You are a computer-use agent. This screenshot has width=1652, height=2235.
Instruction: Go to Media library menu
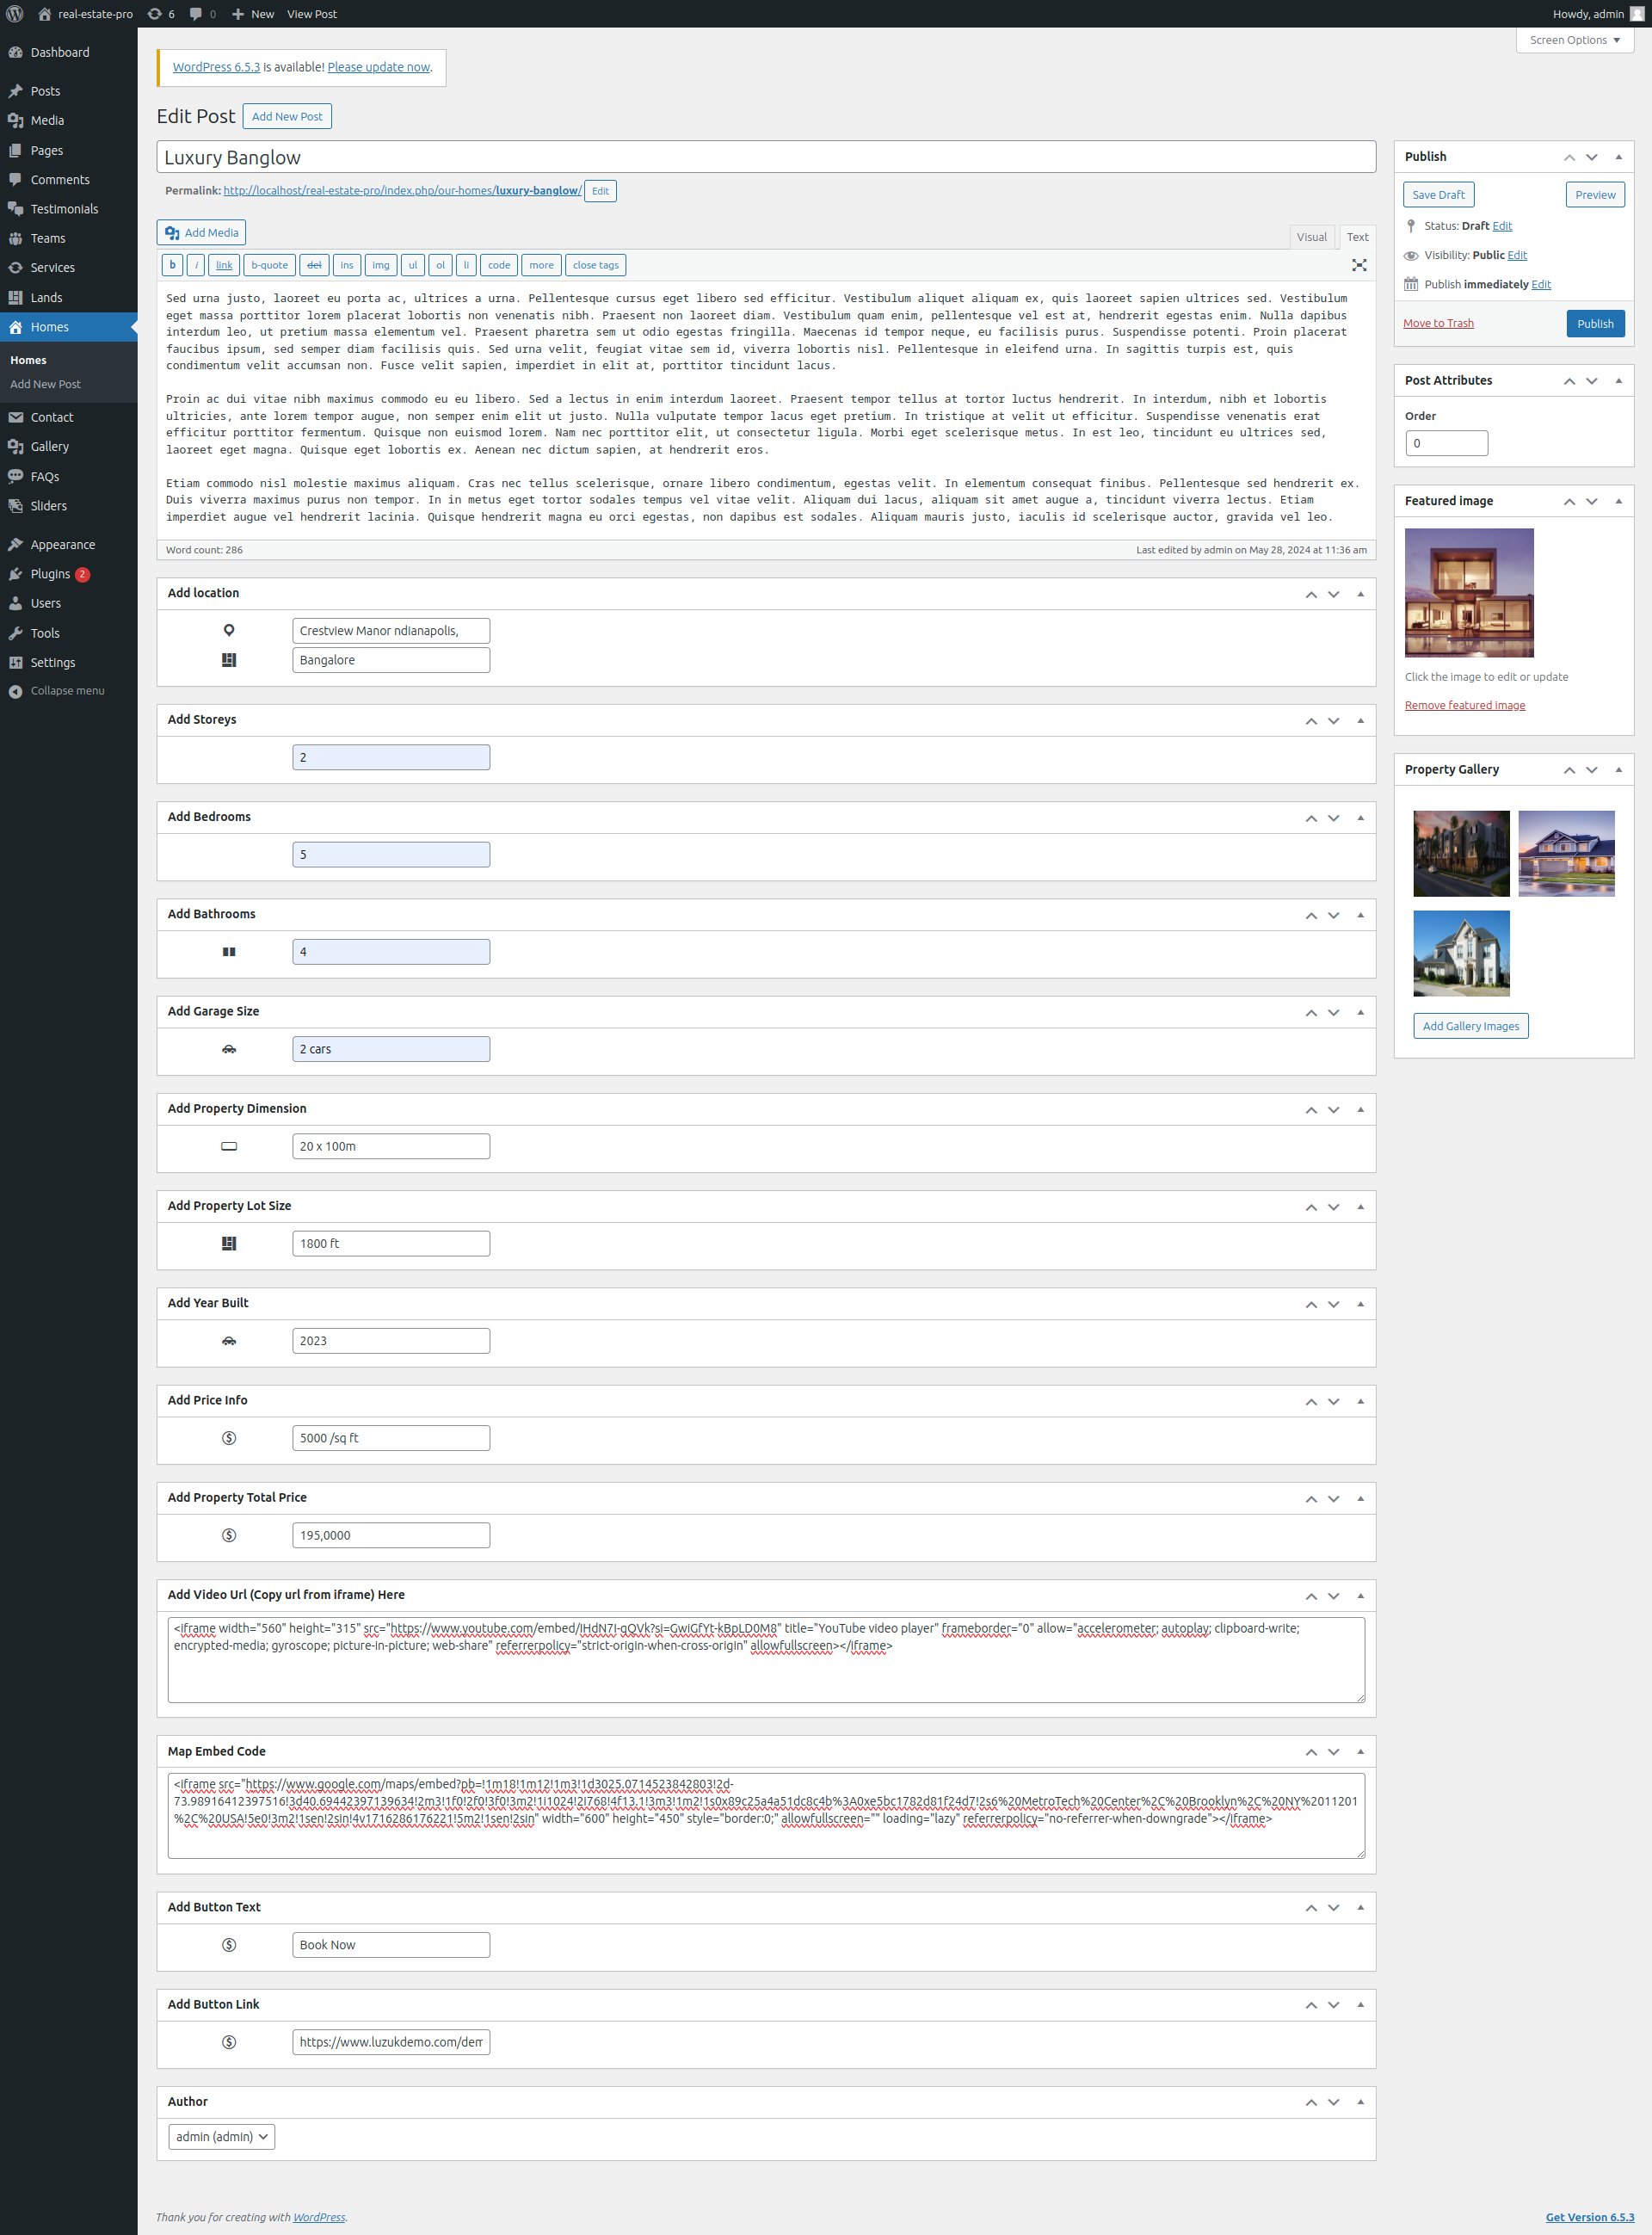(x=47, y=120)
